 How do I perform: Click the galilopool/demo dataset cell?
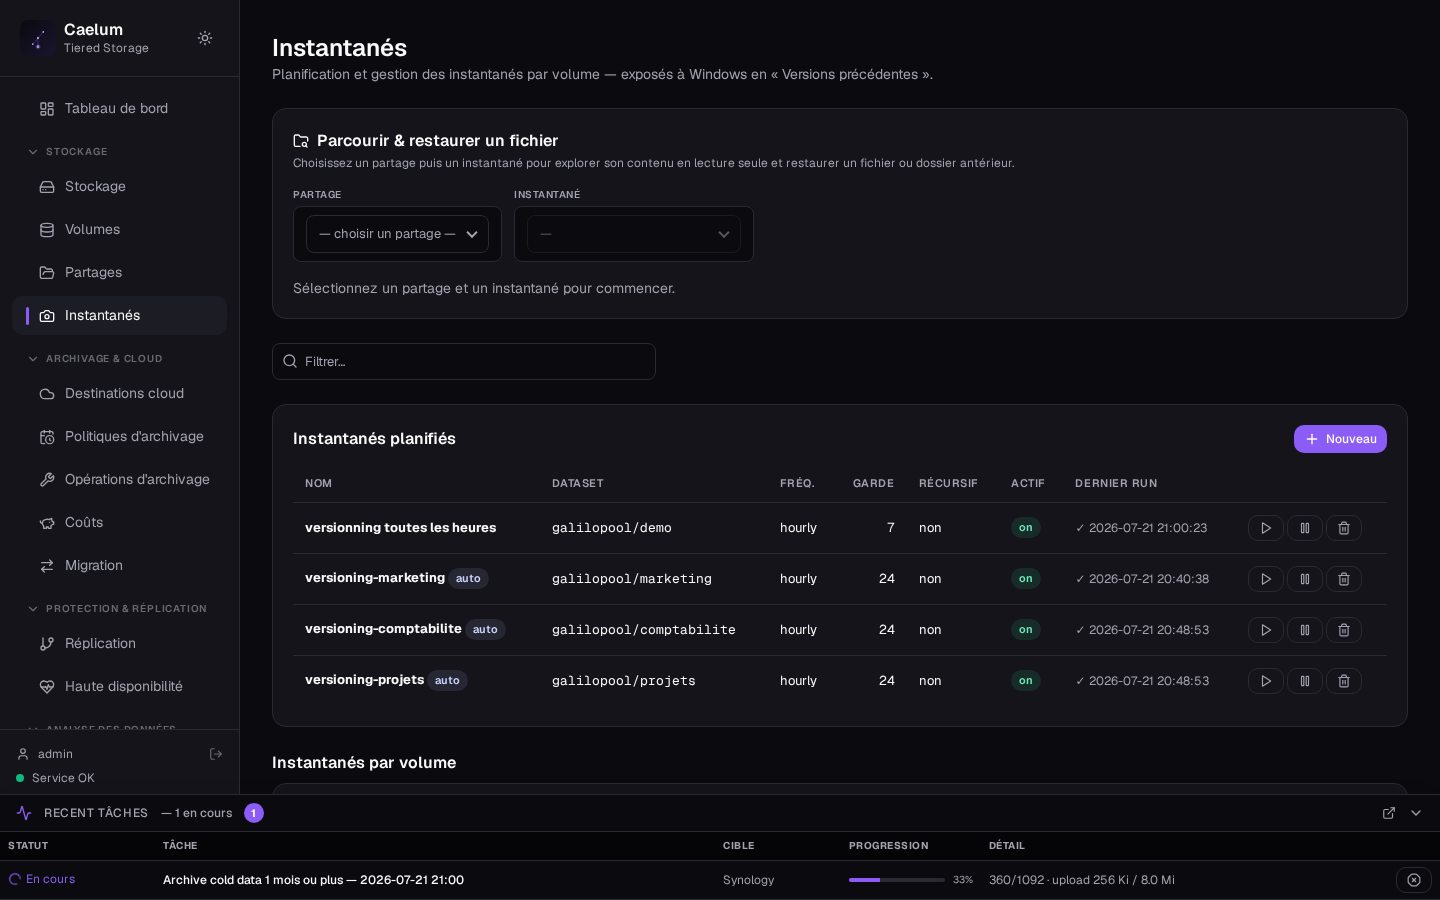point(612,528)
